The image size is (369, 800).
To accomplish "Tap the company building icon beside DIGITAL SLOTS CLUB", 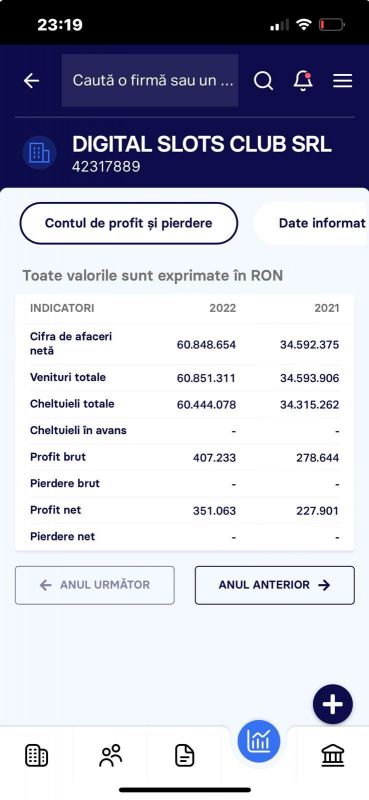I will click(39, 153).
